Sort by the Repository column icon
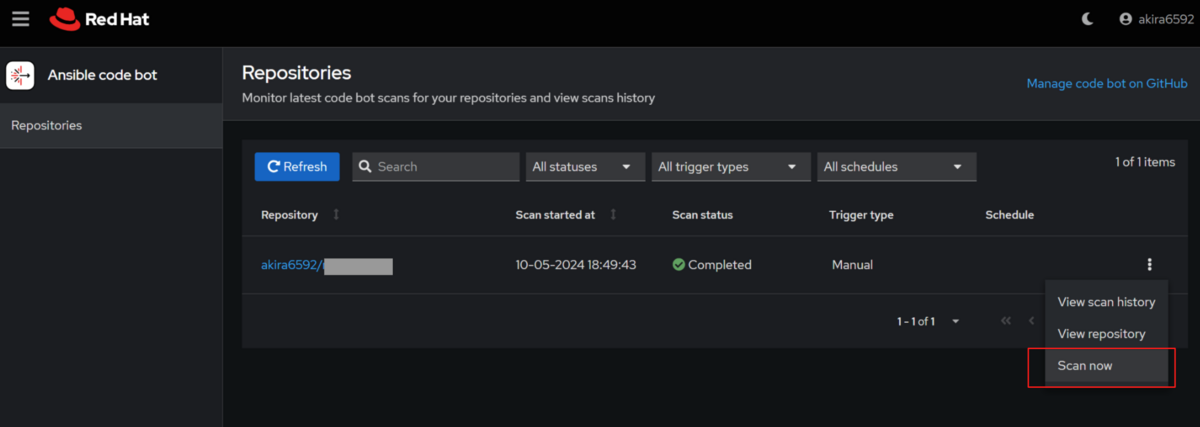 click(336, 215)
